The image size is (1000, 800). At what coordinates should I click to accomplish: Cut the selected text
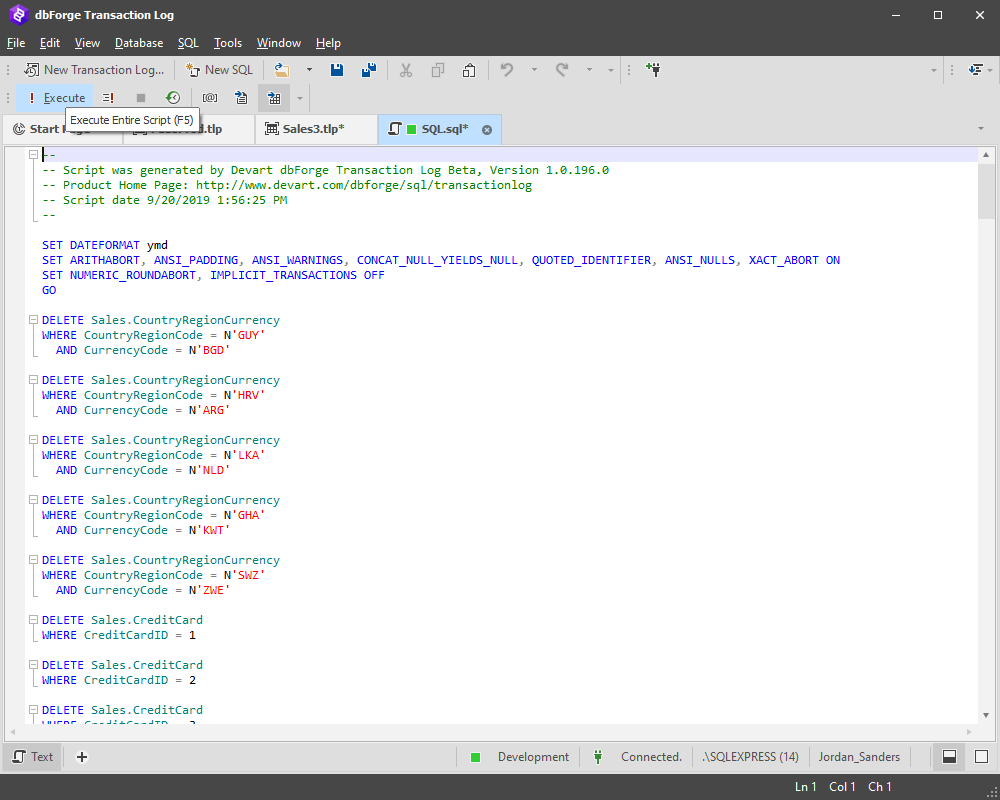(x=406, y=70)
